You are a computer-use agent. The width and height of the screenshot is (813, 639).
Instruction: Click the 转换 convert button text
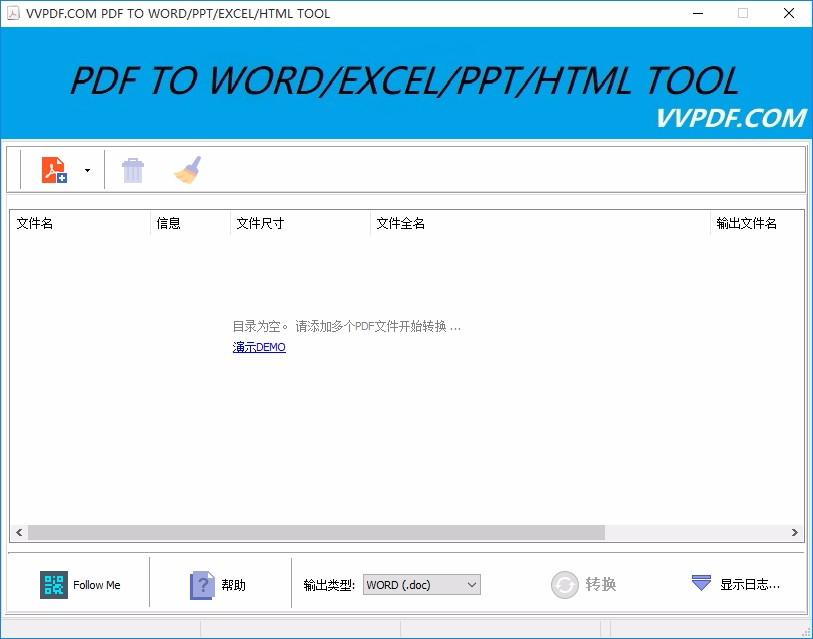(601, 585)
